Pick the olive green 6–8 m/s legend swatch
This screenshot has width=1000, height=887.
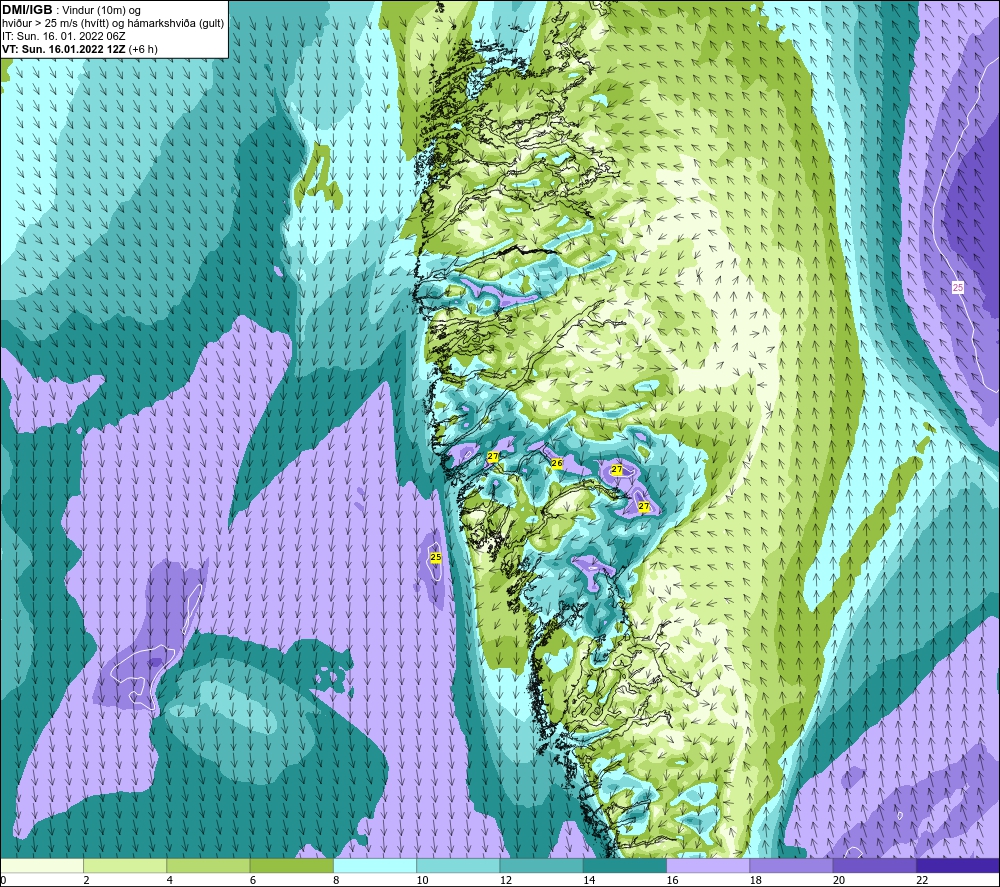[291, 866]
